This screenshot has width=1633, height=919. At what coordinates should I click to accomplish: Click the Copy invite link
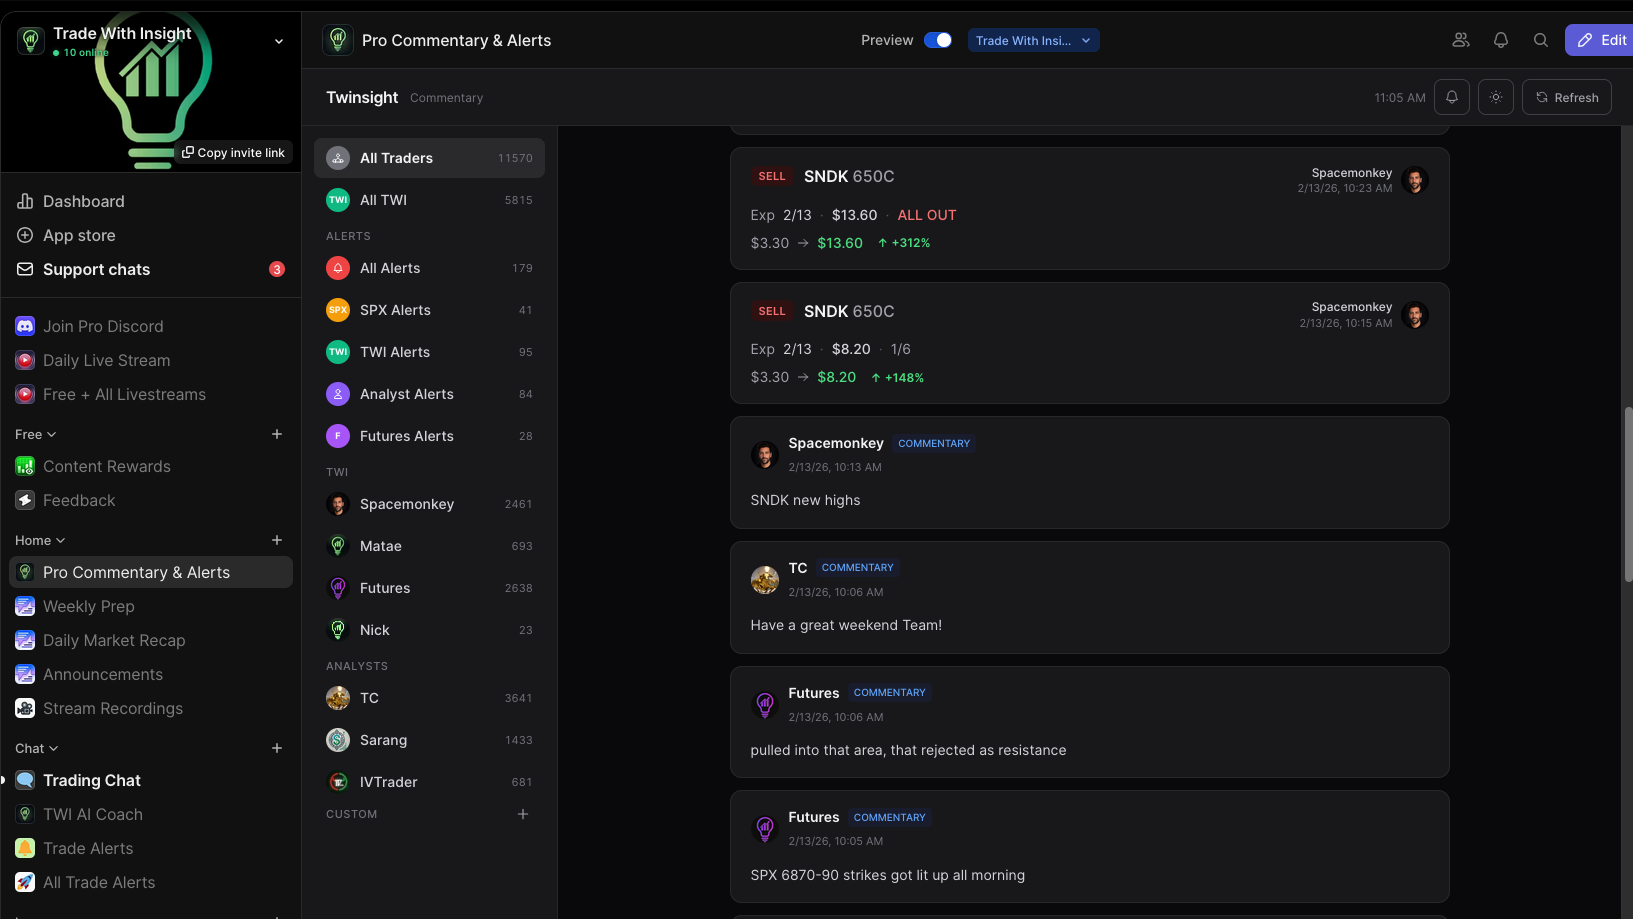234,152
